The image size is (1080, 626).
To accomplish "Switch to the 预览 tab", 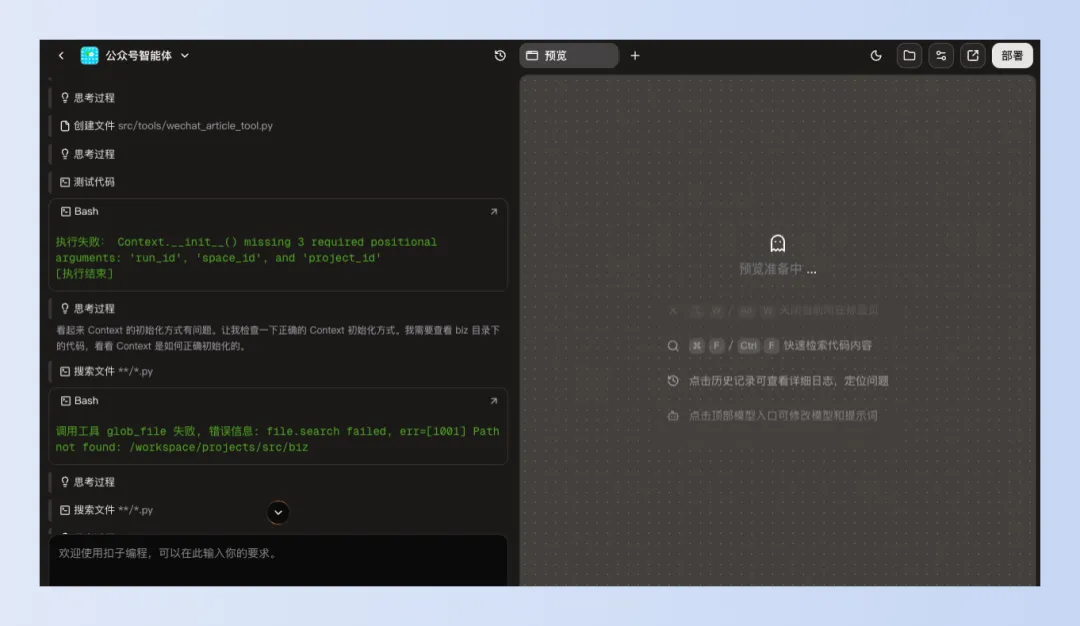I will [569, 56].
